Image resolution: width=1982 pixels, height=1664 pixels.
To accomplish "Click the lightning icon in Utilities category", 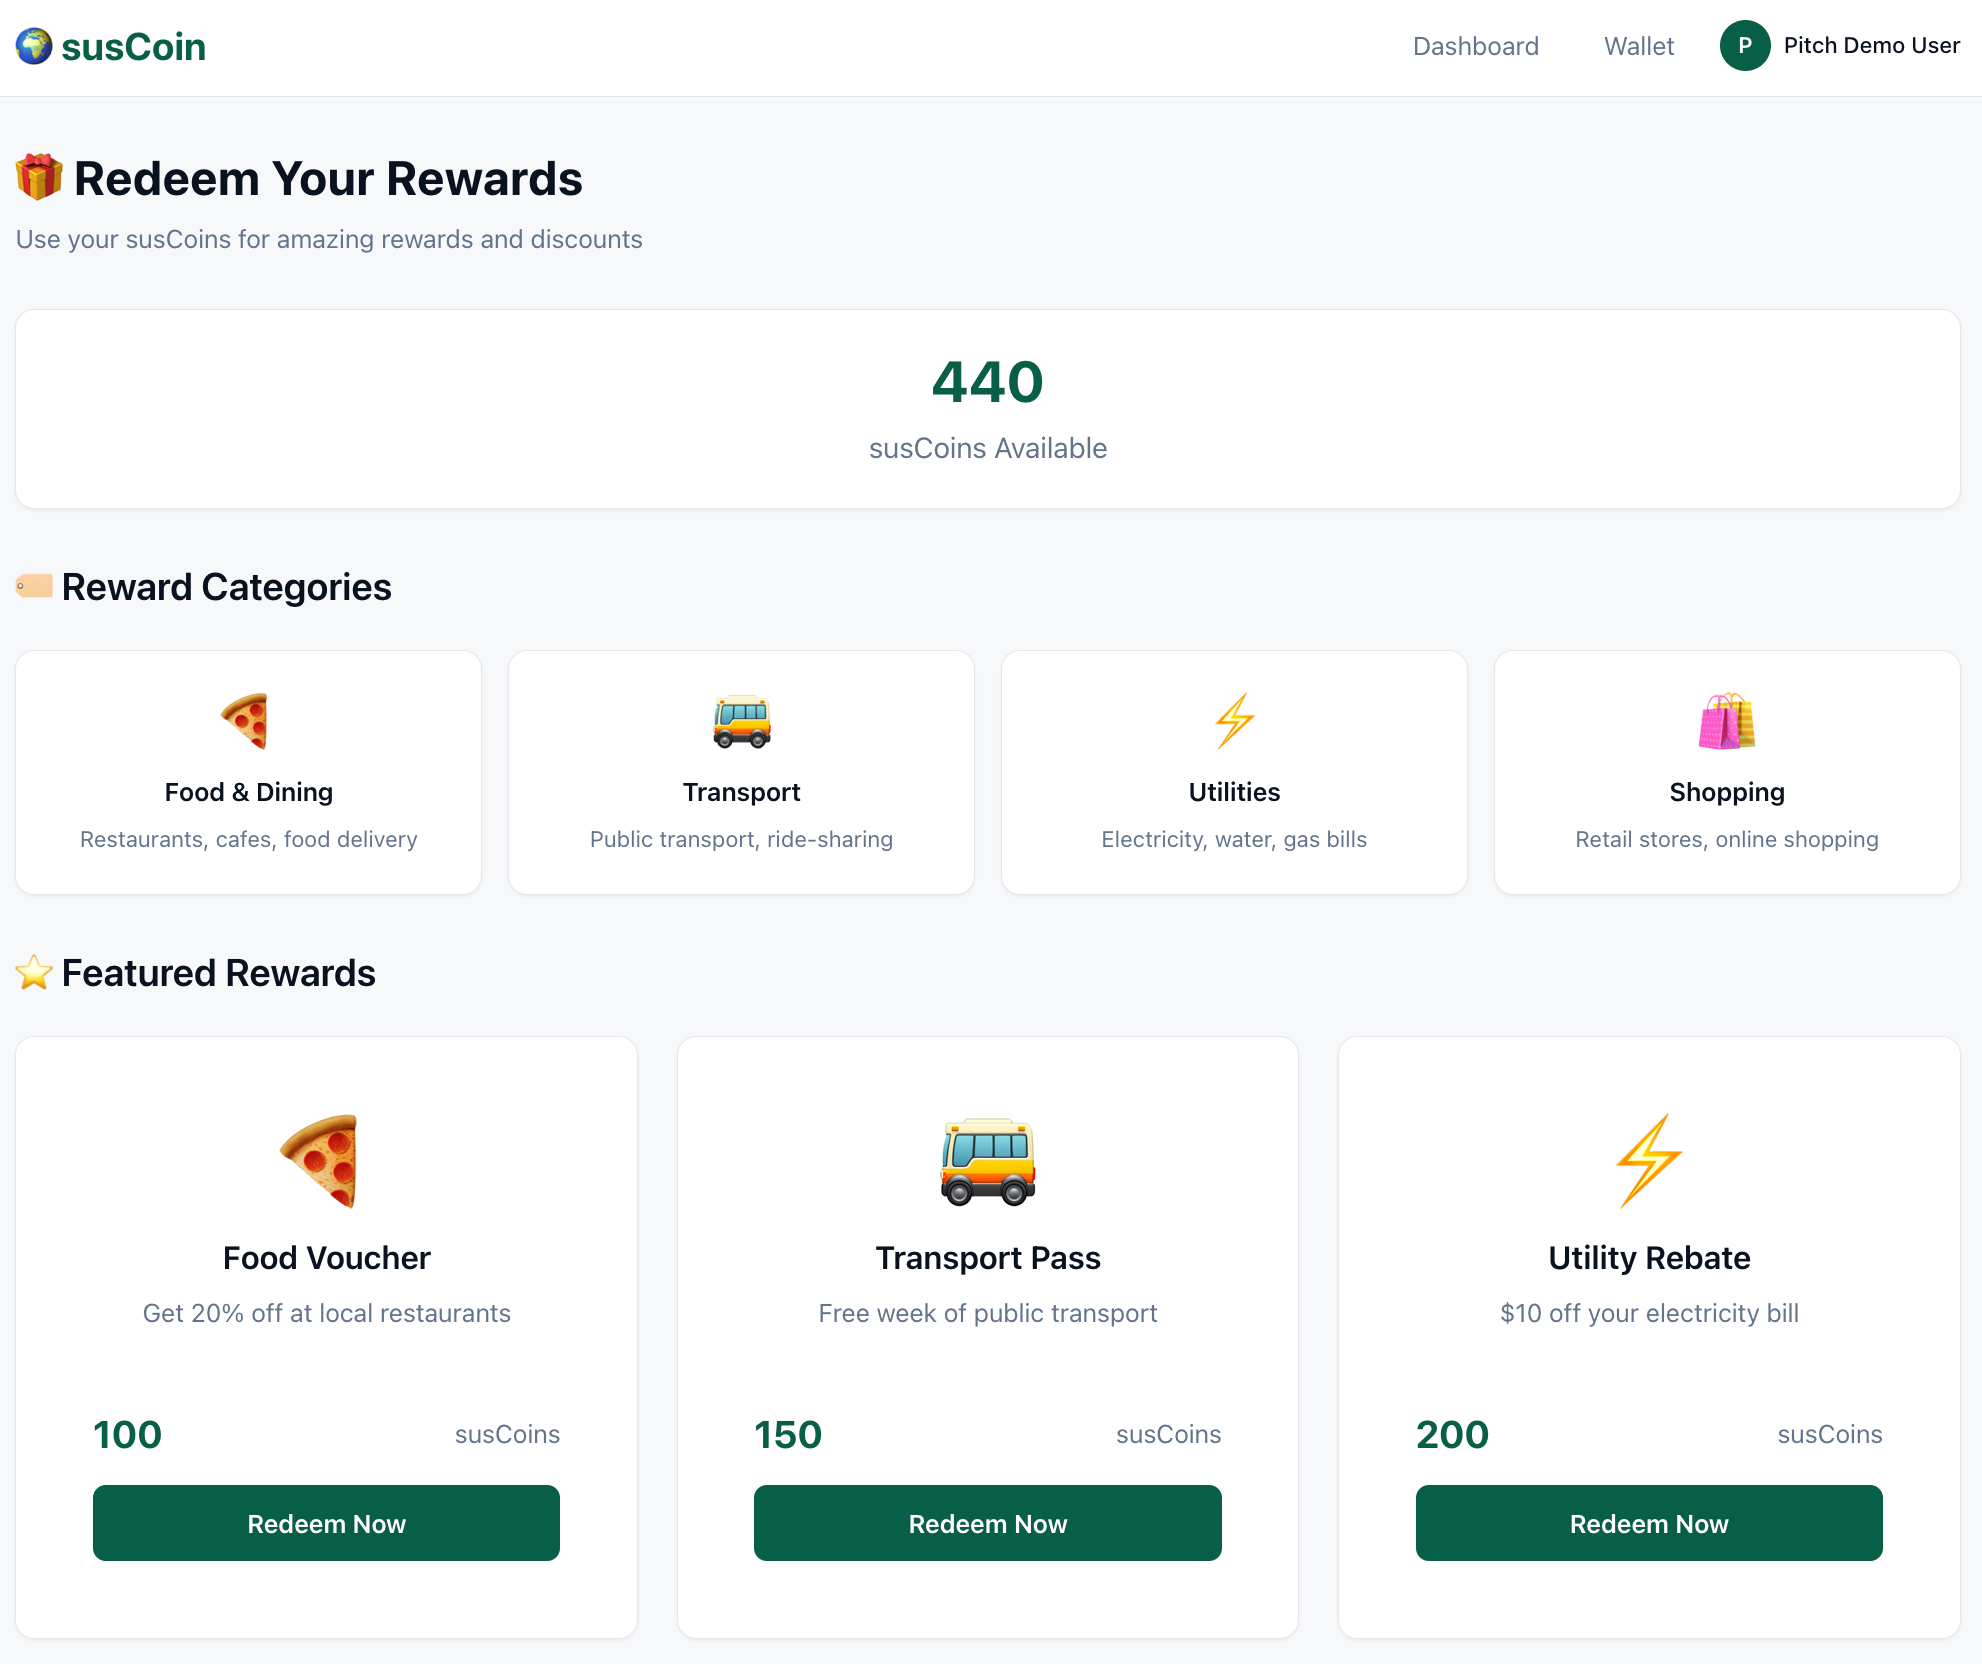I will pyautogui.click(x=1234, y=720).
